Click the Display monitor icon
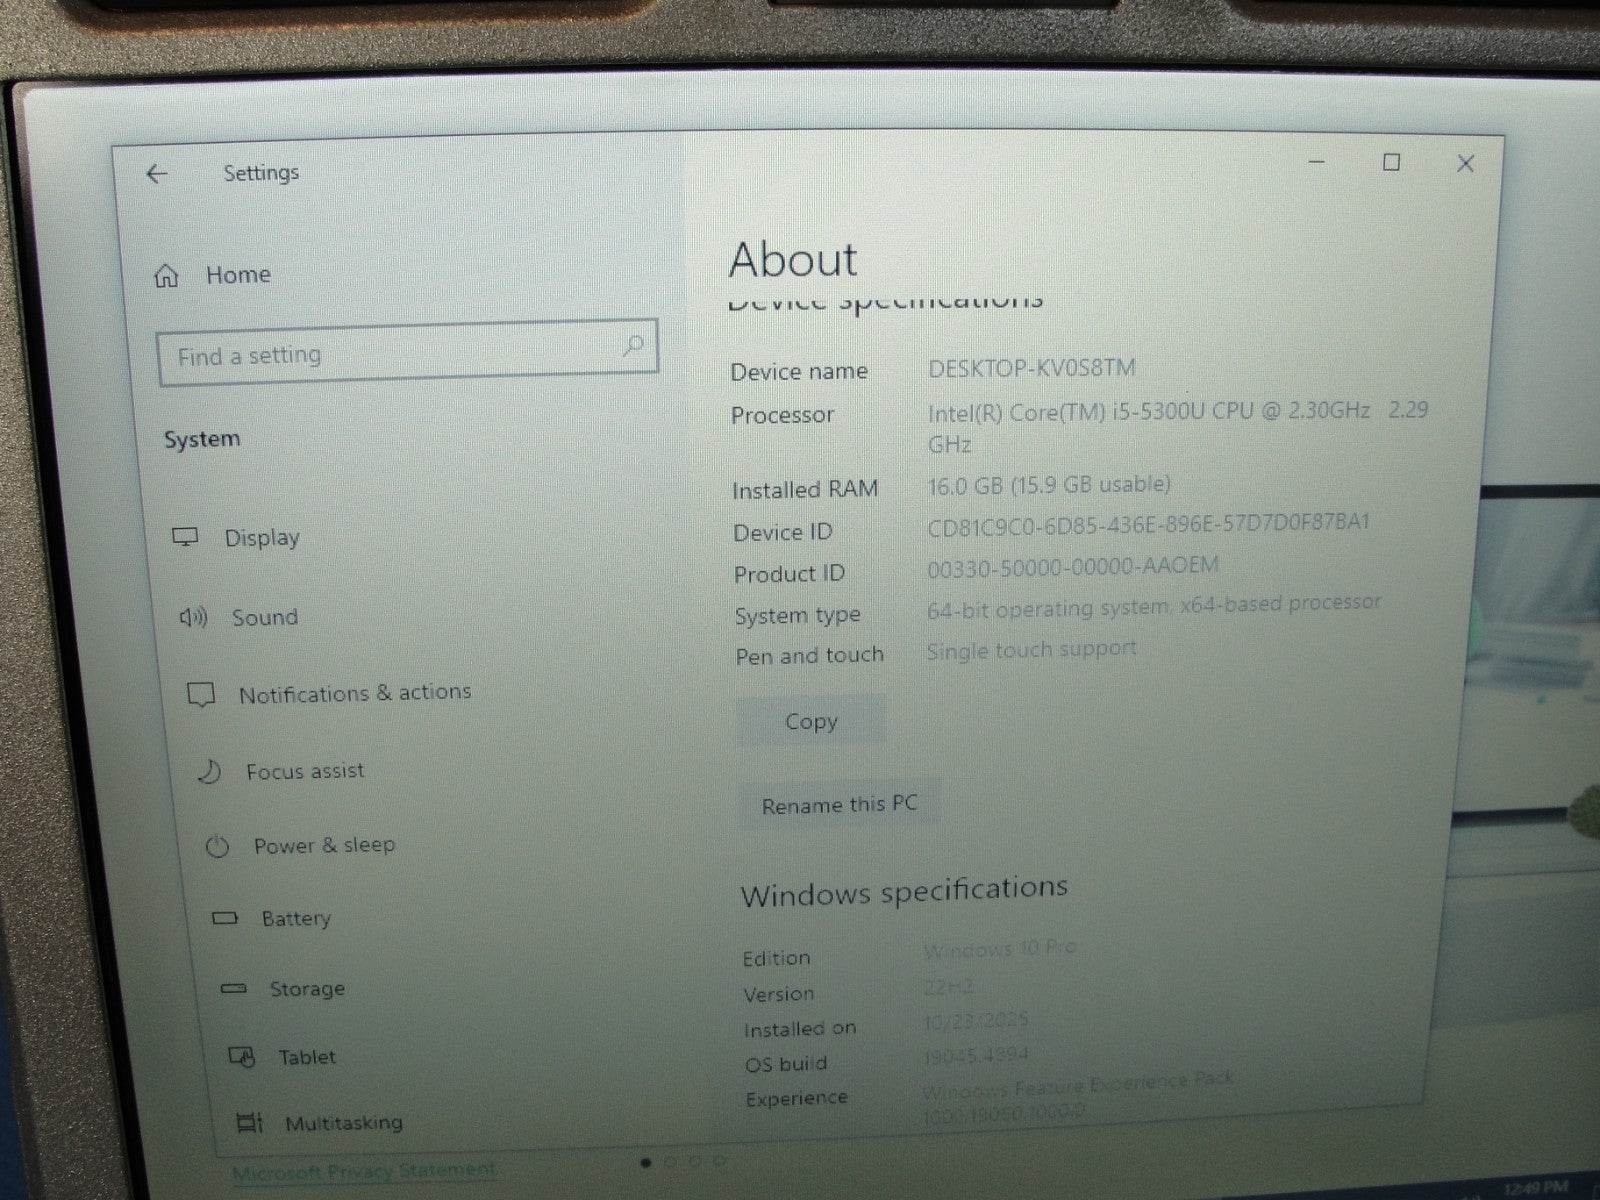 (185, 537)
